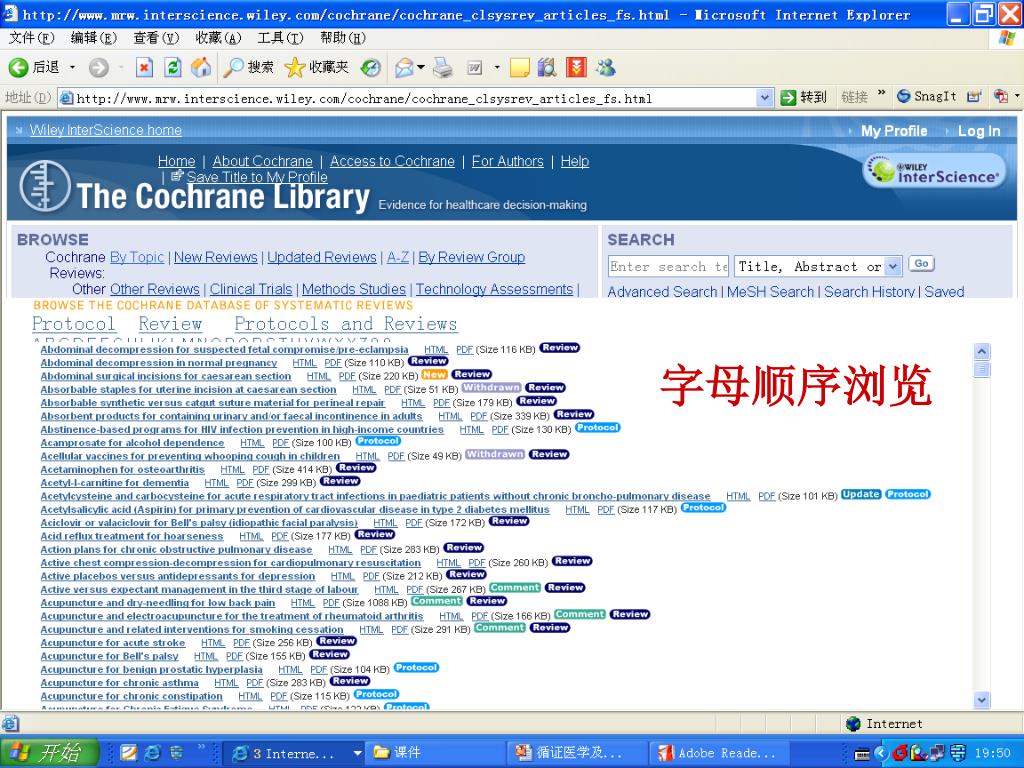Open HTML for Acupuncture for acute stroke
This screenshot has height=768, width=1024.
coord(213,643)
